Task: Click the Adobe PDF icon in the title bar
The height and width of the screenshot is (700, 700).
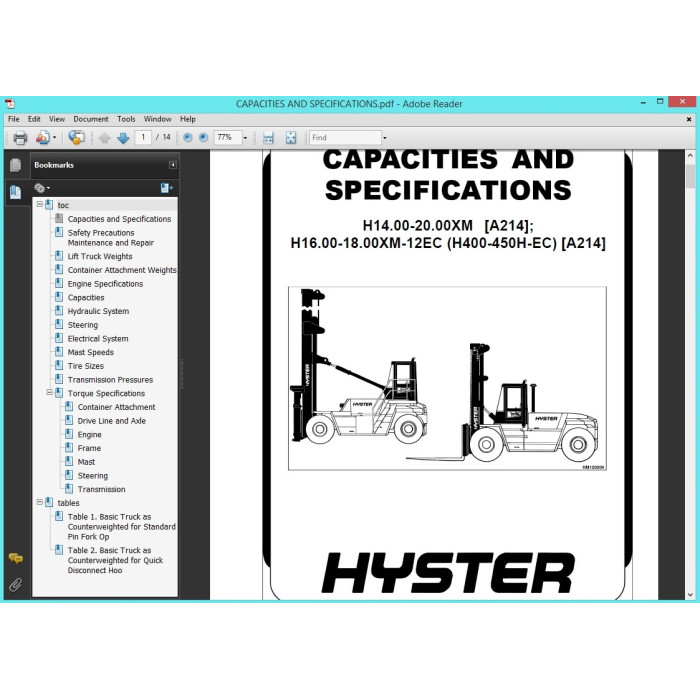Action: (9, 104)
